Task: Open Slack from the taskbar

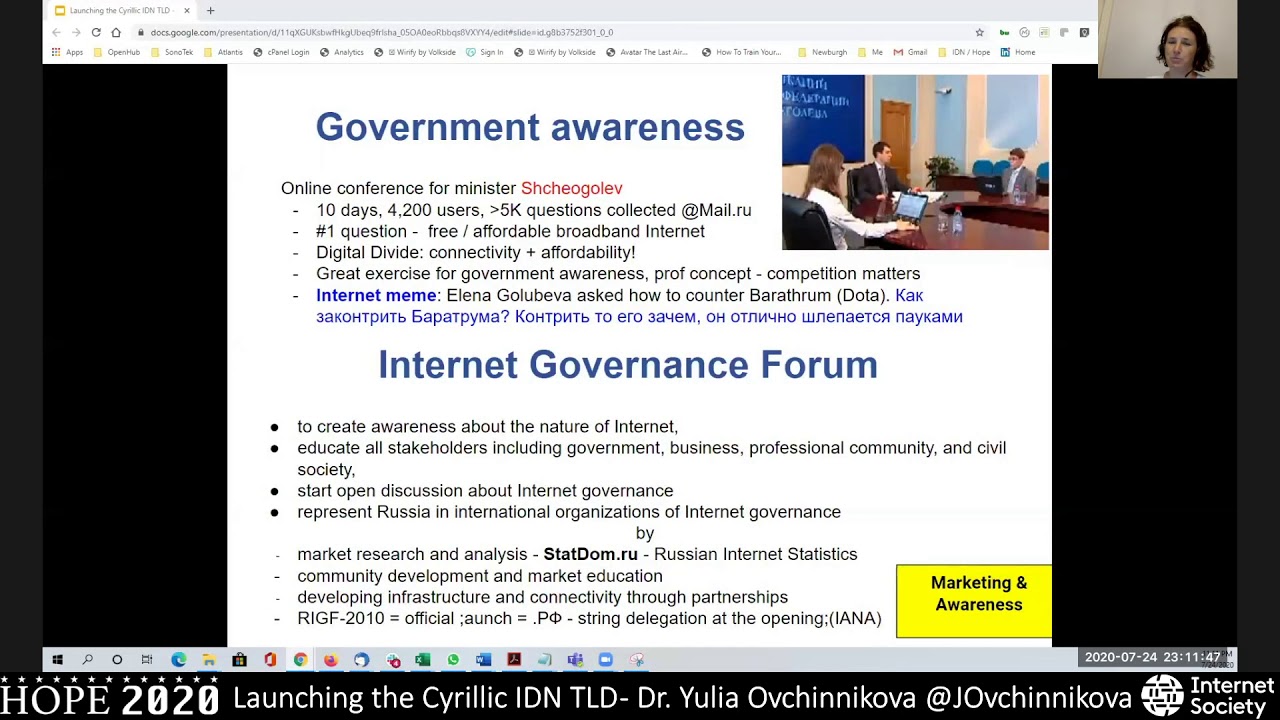Action: coord(393,659)
